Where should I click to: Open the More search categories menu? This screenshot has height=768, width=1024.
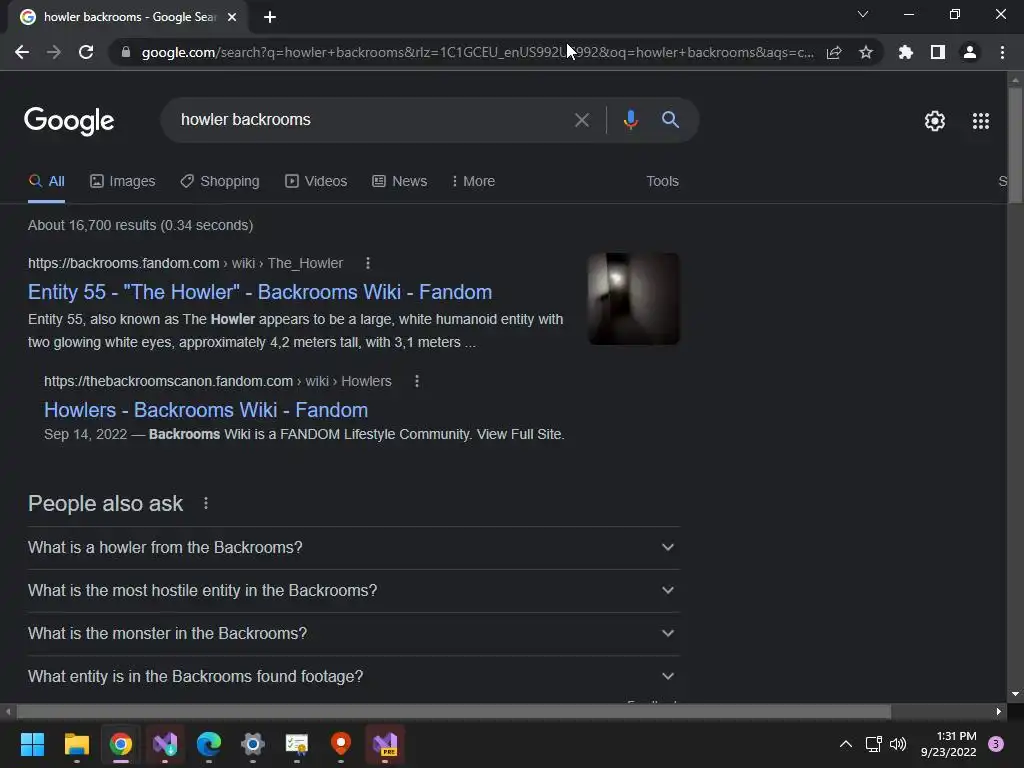pos(473,182)
